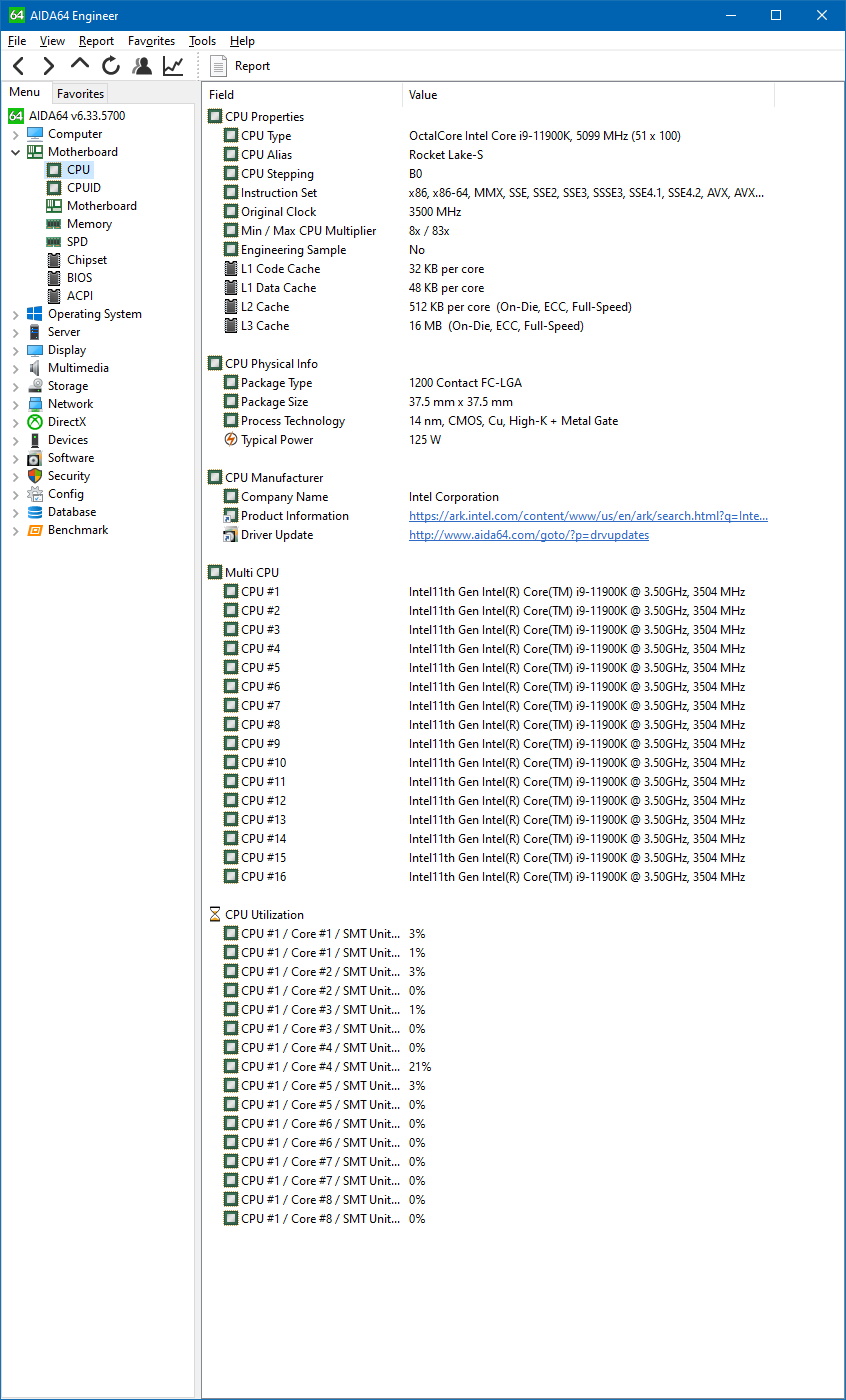The image size is (846, 1400).
Task: Open the Favorites menu
Action: [151, 41]
